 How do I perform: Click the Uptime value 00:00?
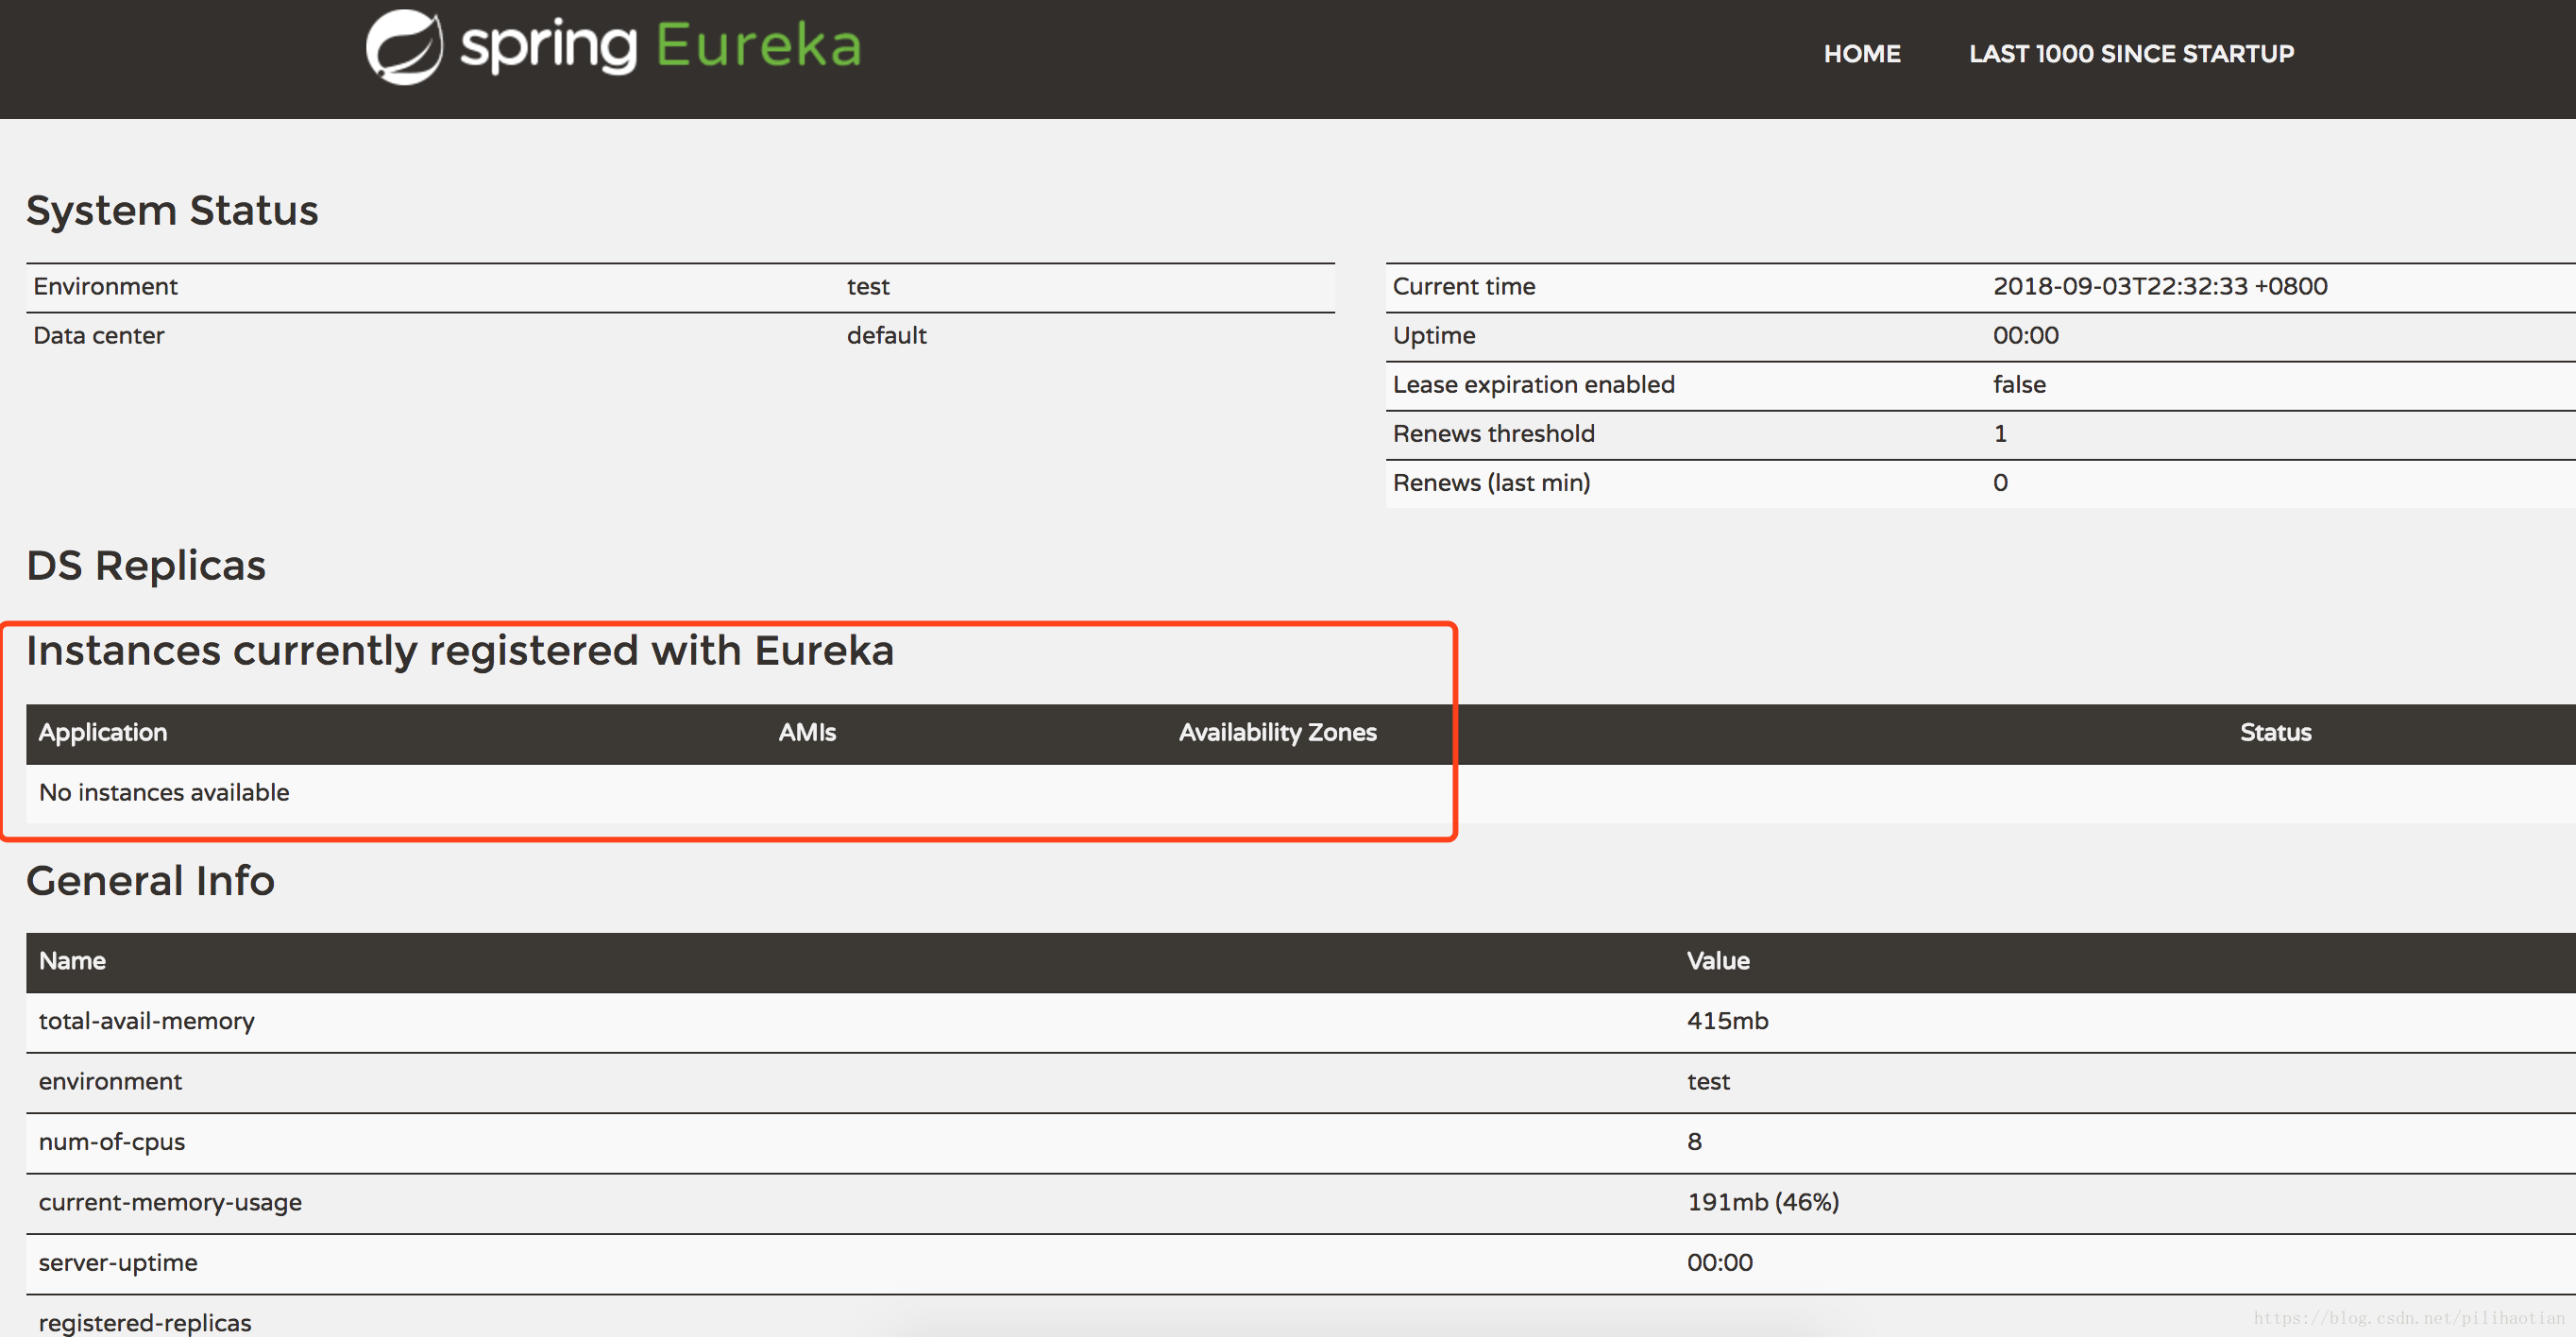[2025, 336]
